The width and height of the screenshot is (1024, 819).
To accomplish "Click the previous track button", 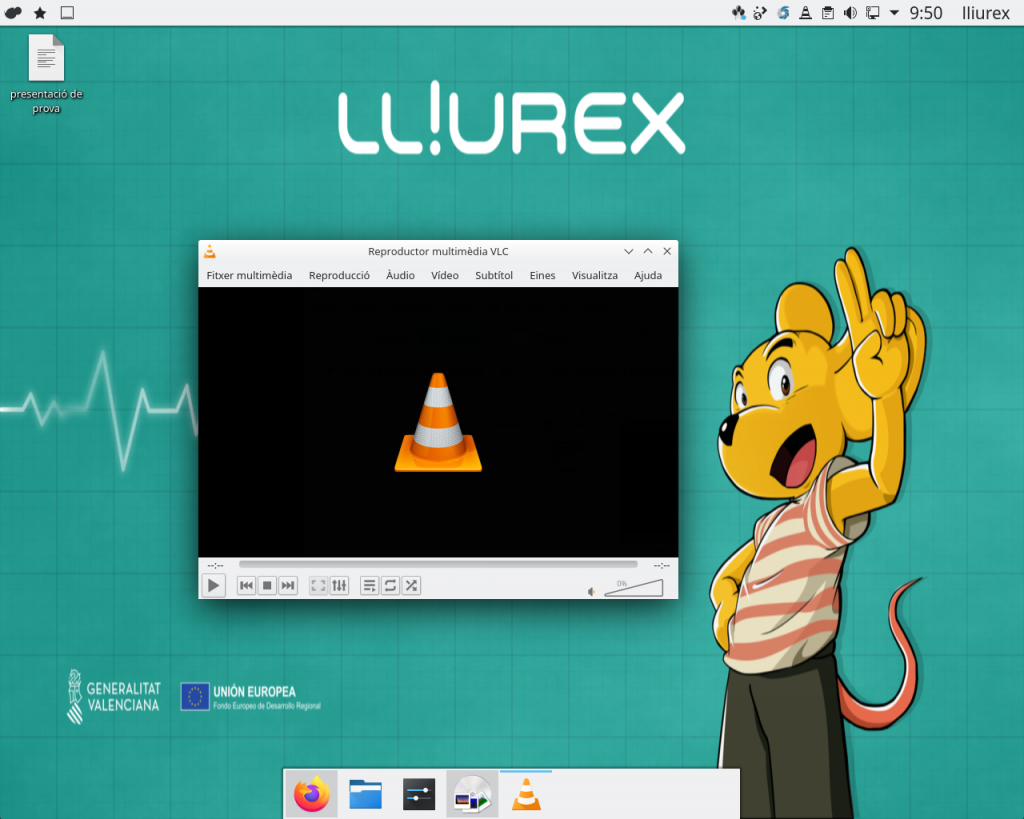I will [x=246, y=586].
